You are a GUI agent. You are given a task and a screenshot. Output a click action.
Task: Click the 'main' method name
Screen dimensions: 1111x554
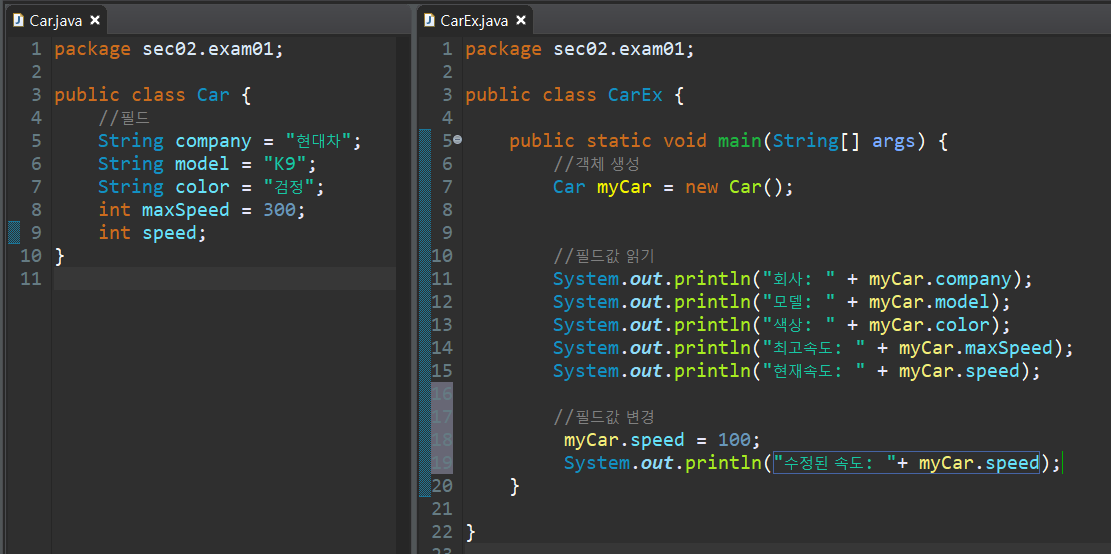[740, 141]
